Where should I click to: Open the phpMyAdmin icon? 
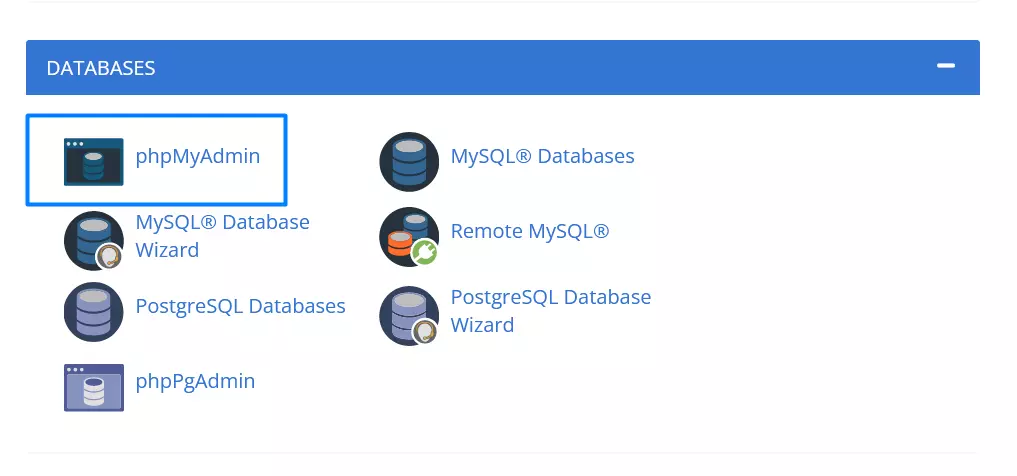coord(93,162)
